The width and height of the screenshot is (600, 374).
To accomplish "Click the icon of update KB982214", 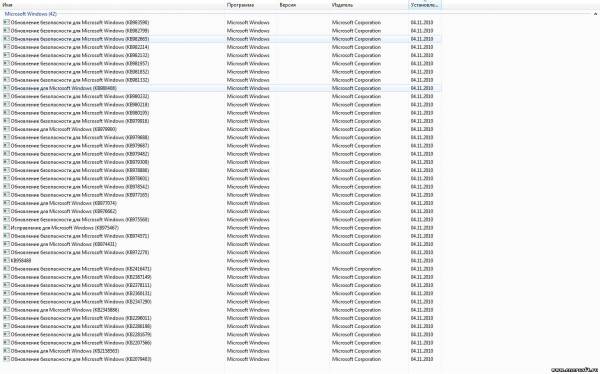I will click(x=6, y=47).
